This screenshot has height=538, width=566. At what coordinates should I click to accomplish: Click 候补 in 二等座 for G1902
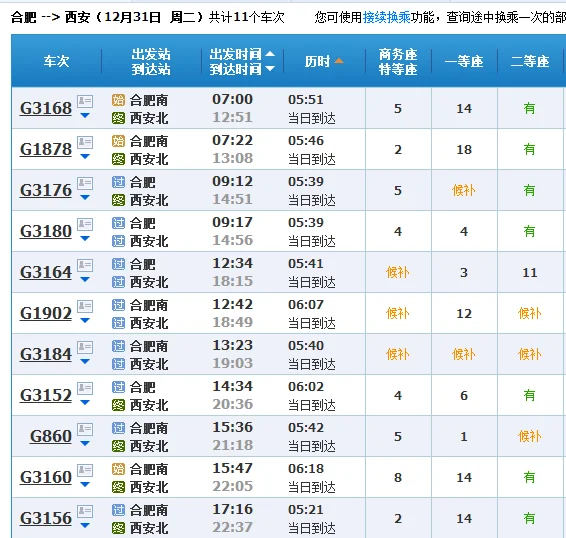[x=530, y=313]
